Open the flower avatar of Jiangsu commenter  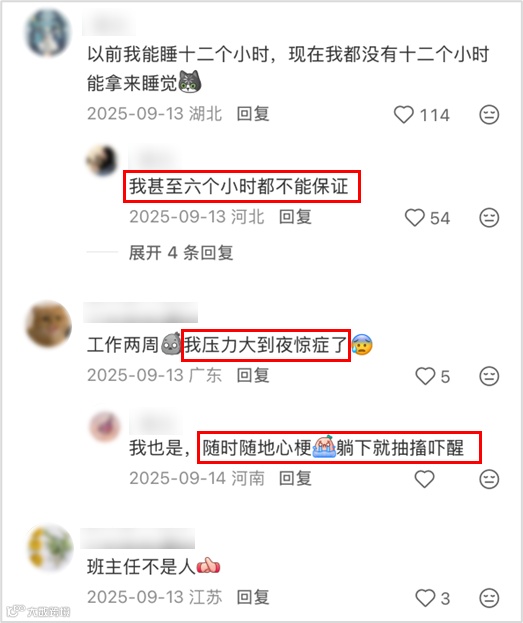(x=50, y=548)
